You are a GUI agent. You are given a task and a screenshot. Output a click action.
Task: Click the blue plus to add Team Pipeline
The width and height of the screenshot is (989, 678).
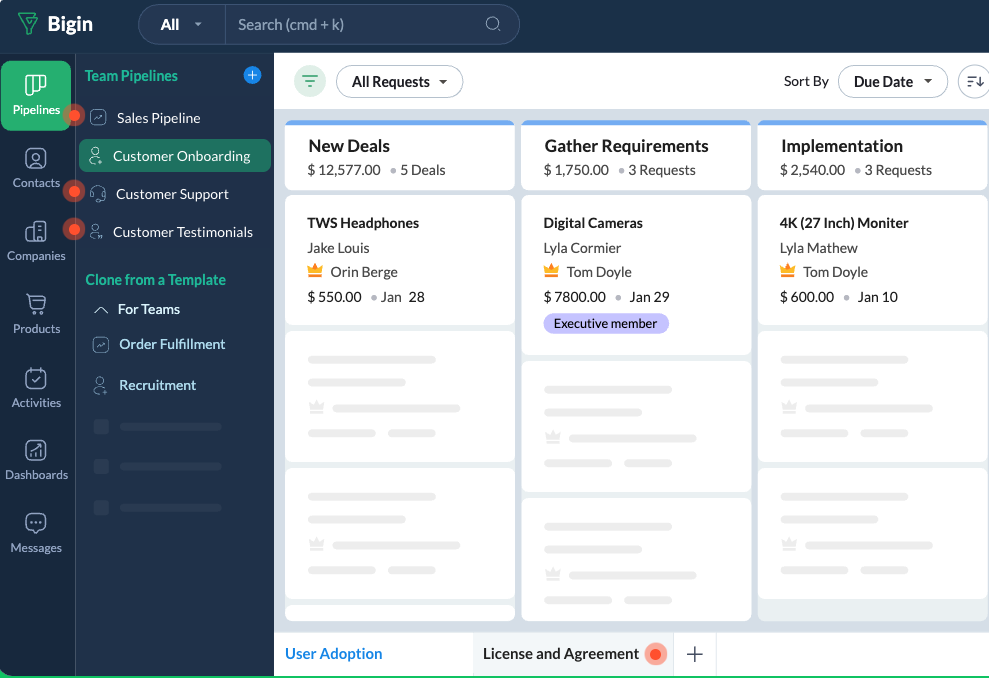(252, 75)
